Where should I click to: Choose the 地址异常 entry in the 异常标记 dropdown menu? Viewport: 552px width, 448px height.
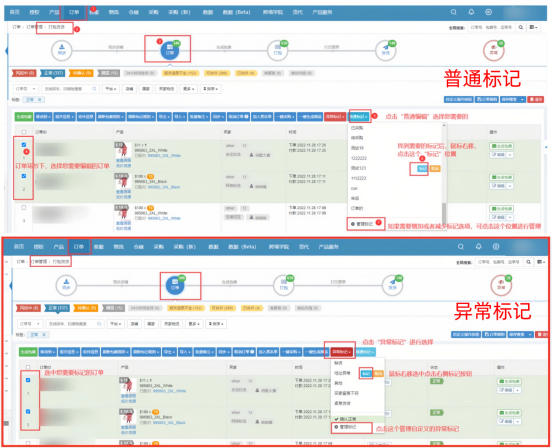(x=342, y=373)
